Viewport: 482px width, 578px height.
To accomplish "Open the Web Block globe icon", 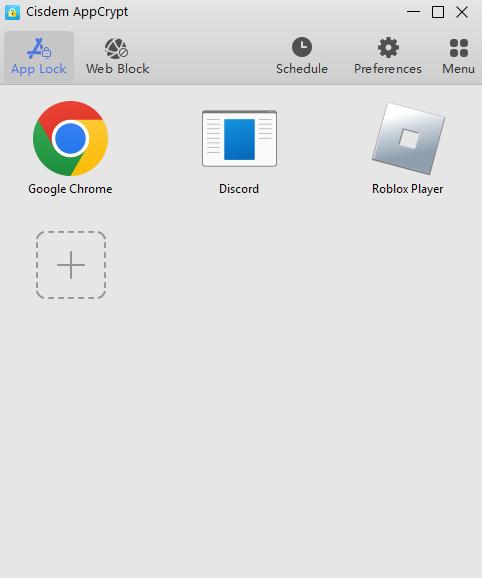I will pyautogui.click(x=116, y=48).
